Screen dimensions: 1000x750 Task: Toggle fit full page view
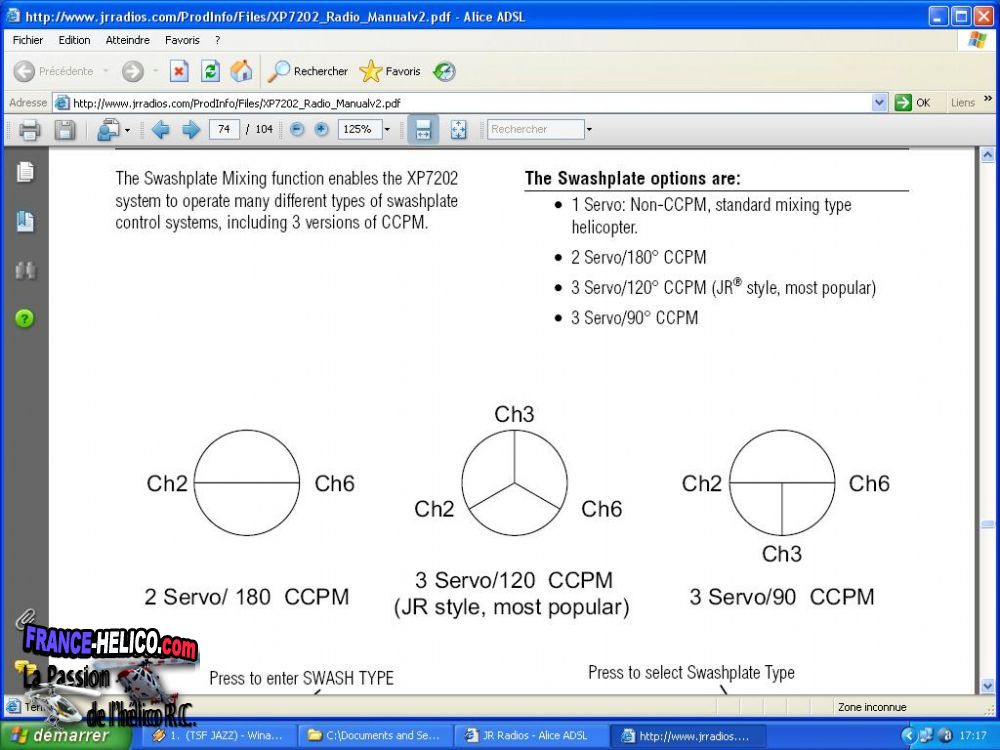click(458, 129)
